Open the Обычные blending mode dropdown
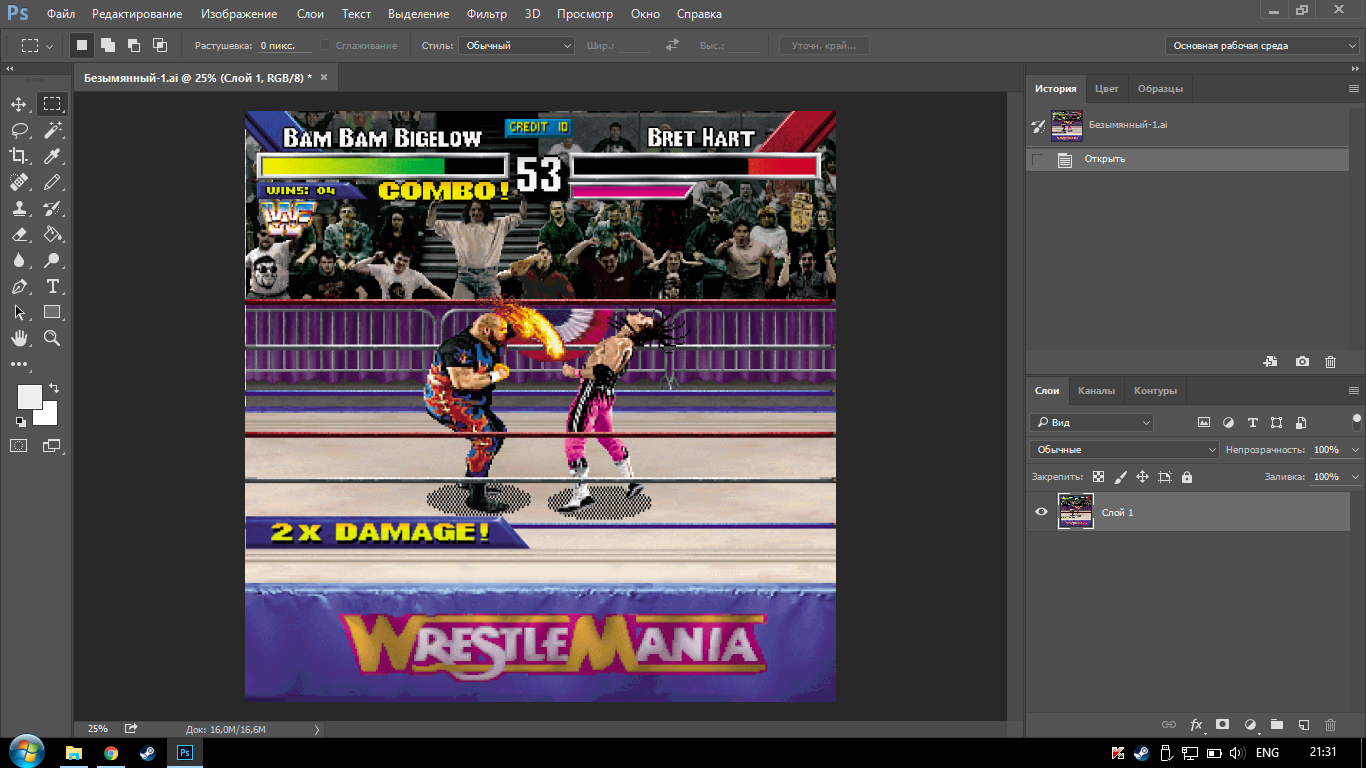This screenshot has width=1366, height=768. 1124,450
